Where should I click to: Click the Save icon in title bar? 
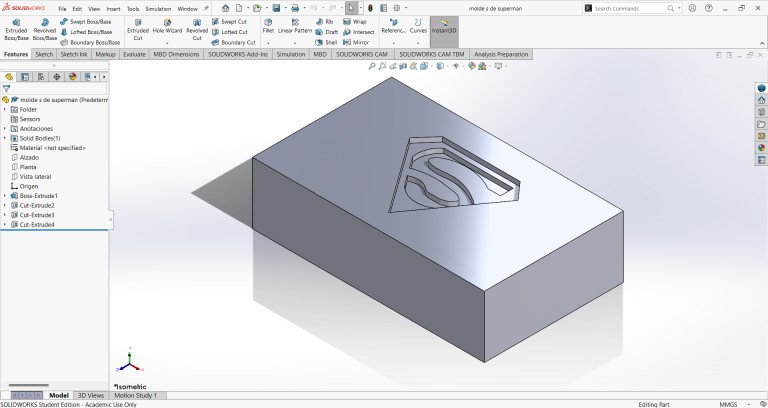(x=276, y=8)
